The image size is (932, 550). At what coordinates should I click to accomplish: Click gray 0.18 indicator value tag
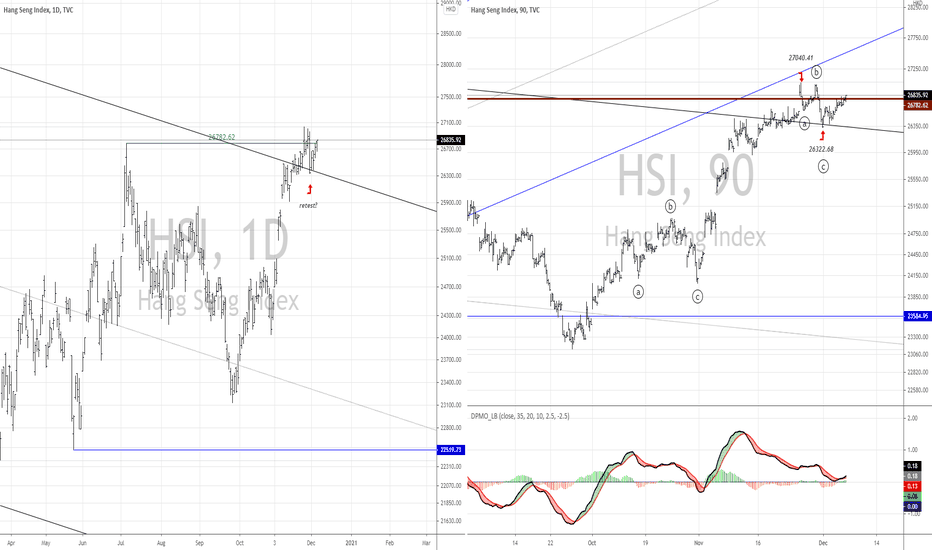[912, 476]
